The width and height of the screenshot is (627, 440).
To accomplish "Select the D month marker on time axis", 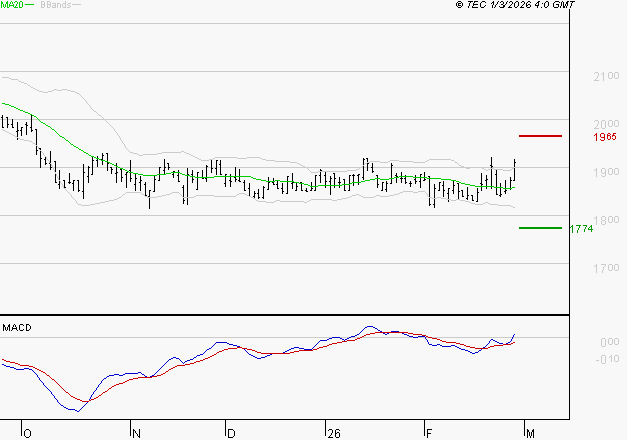I will (x=231, y=433).
